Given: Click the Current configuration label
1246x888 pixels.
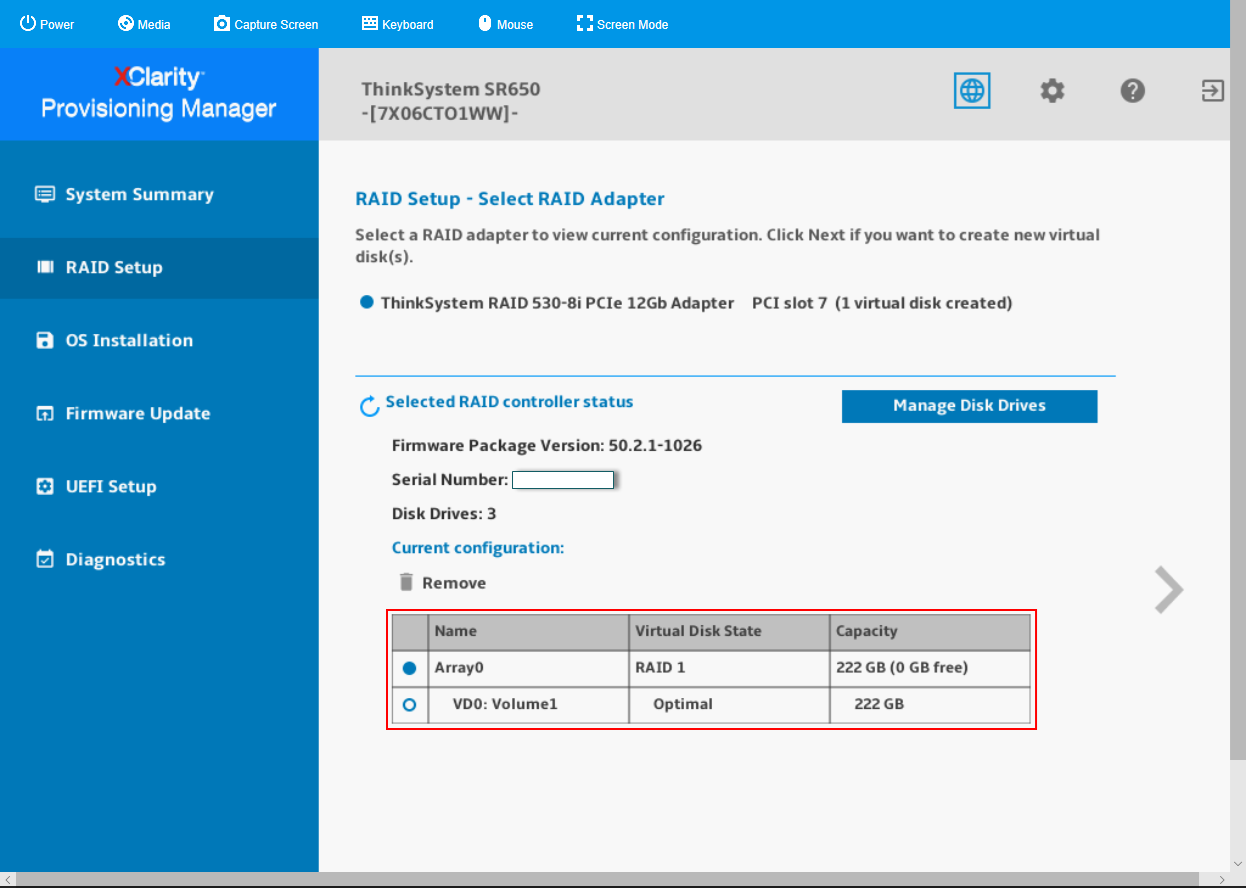Looking at the screenshot, I should click(478, 548).
